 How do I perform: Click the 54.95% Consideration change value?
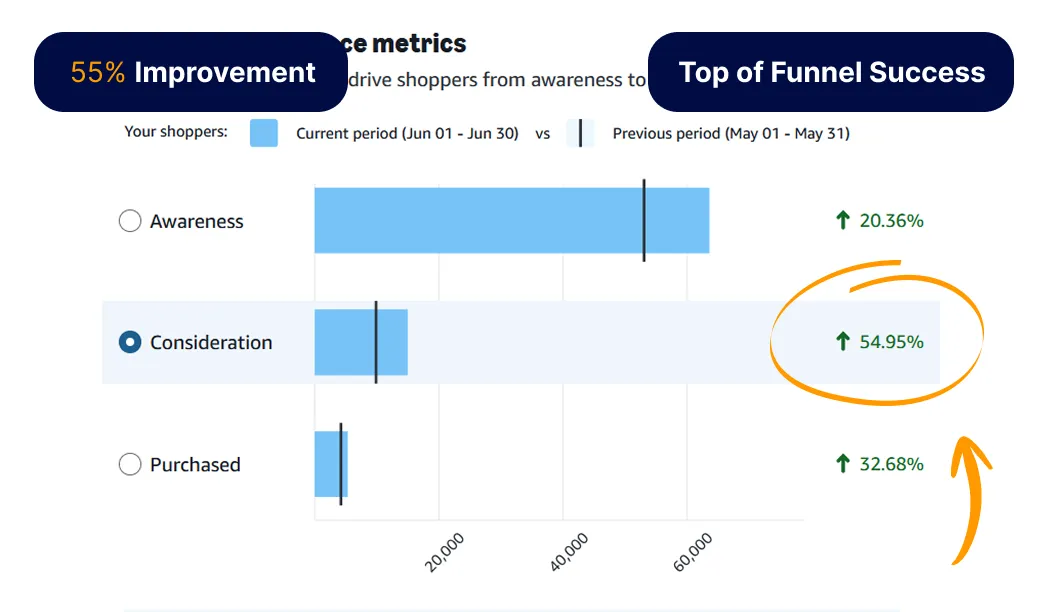891,342
